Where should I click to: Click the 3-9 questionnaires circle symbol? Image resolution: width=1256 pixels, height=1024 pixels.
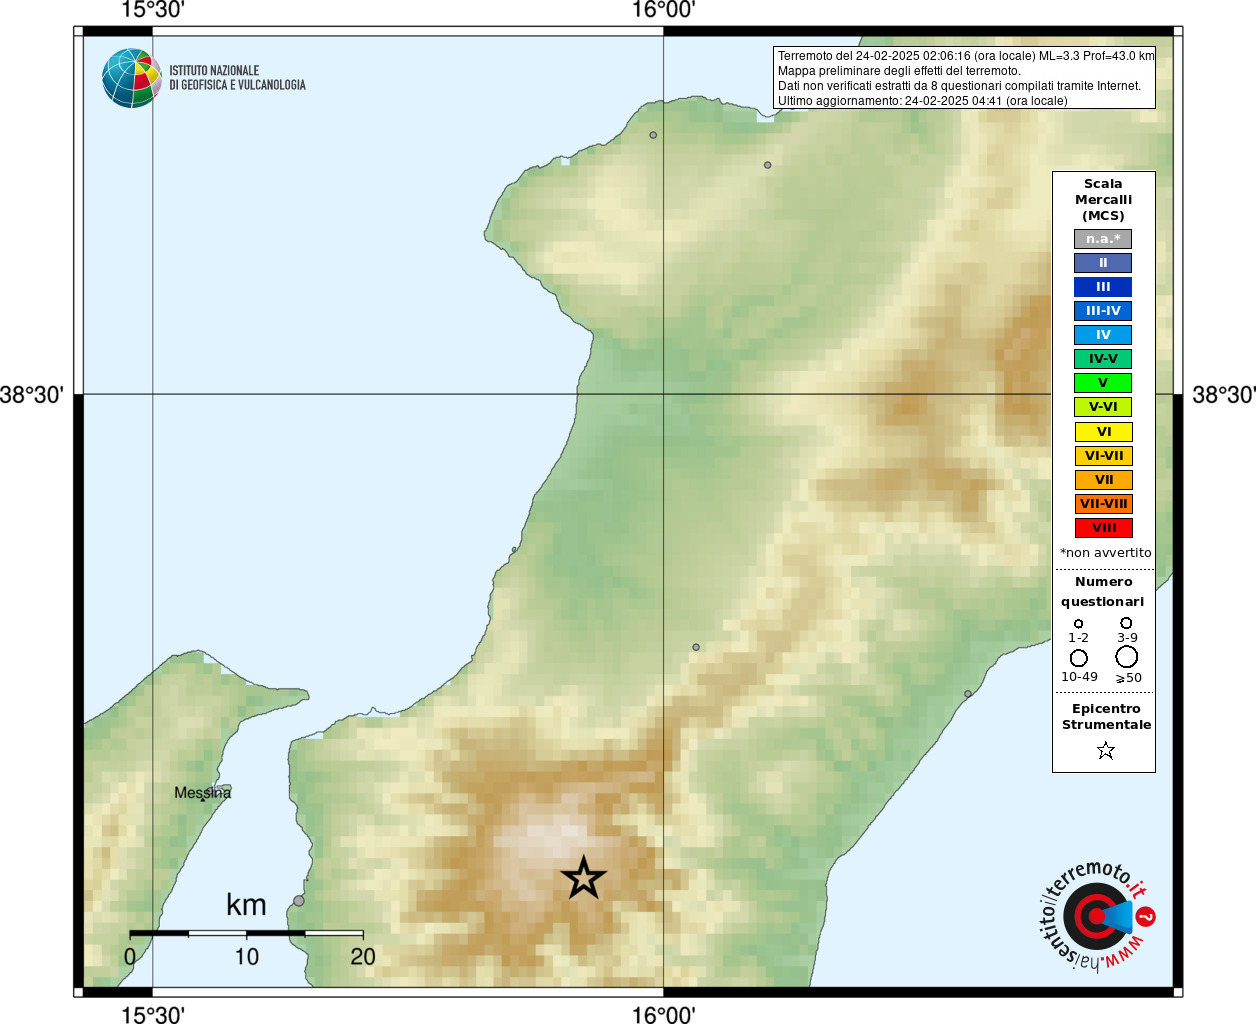coord(1126,623)
